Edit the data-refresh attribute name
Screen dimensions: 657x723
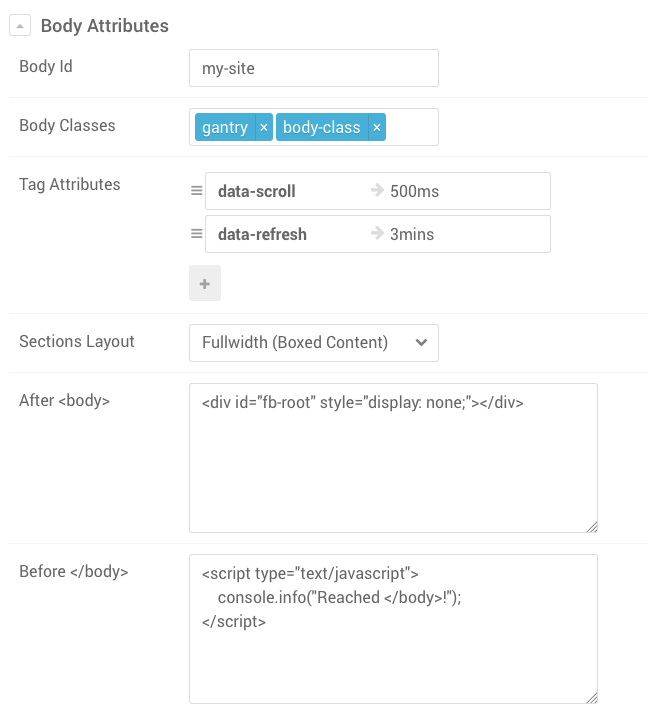pyautogui.click(x=280, y=234)
